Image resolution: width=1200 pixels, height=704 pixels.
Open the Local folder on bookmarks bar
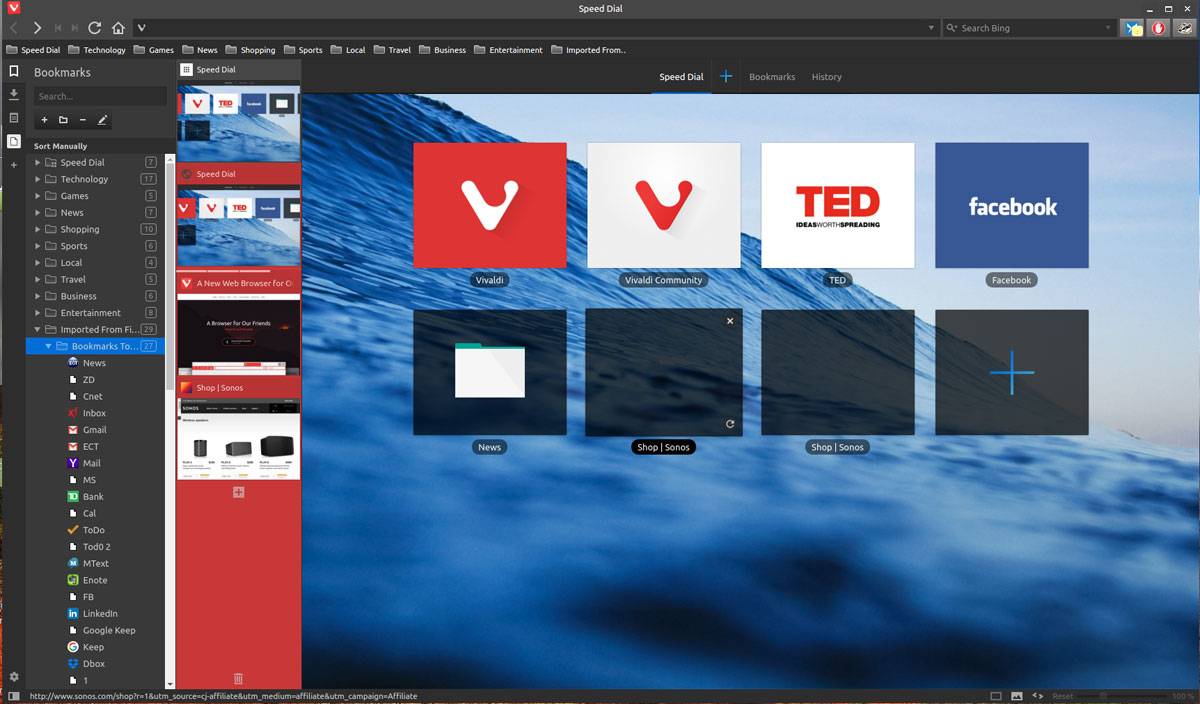point(348,50)
